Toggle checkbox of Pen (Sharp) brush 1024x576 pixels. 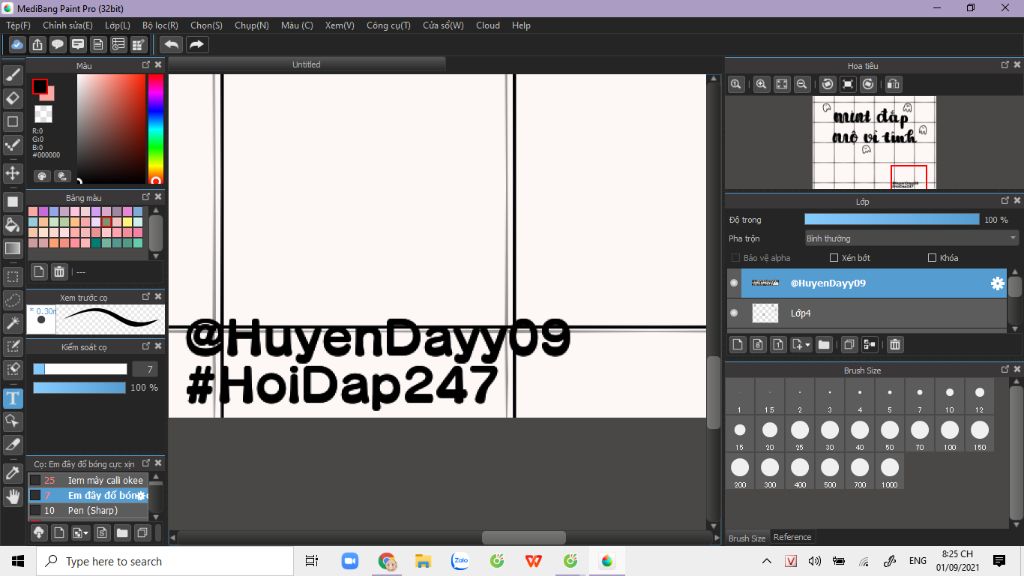click(x=35, y=511)
